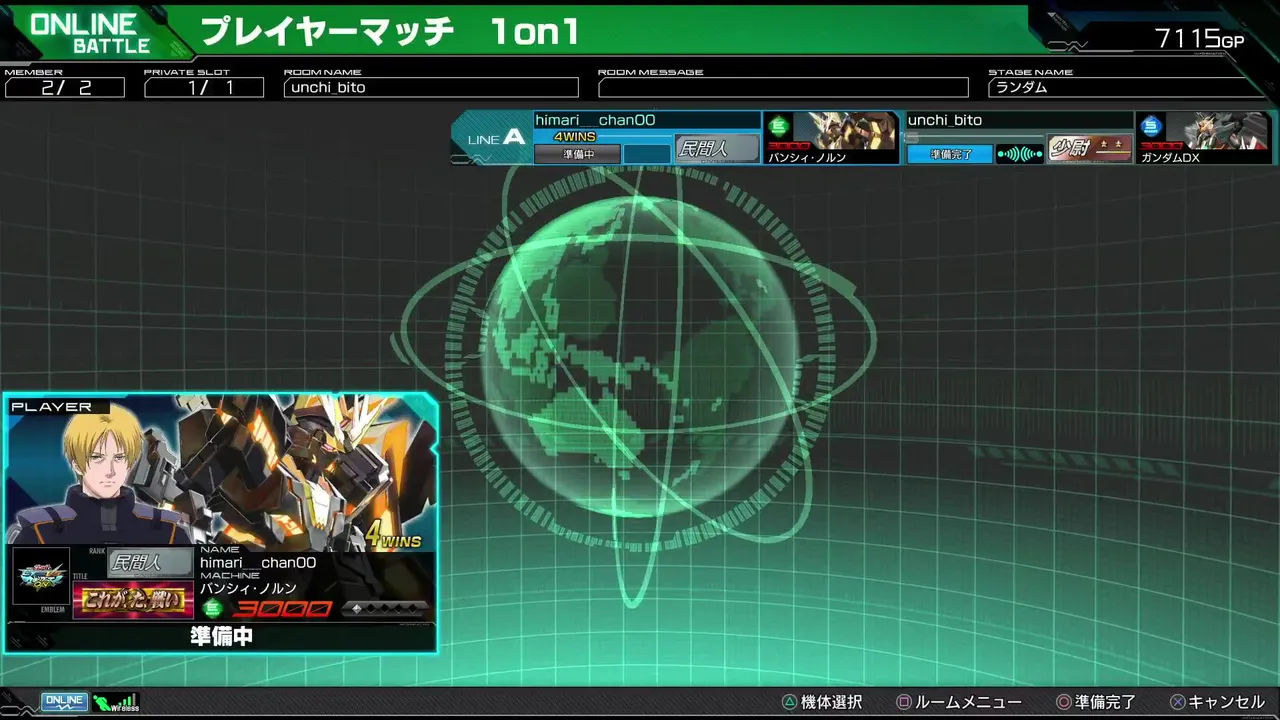Click the title plate in the player card
The height and width of the screenshot is (720, 1280).
click(133, 602)
